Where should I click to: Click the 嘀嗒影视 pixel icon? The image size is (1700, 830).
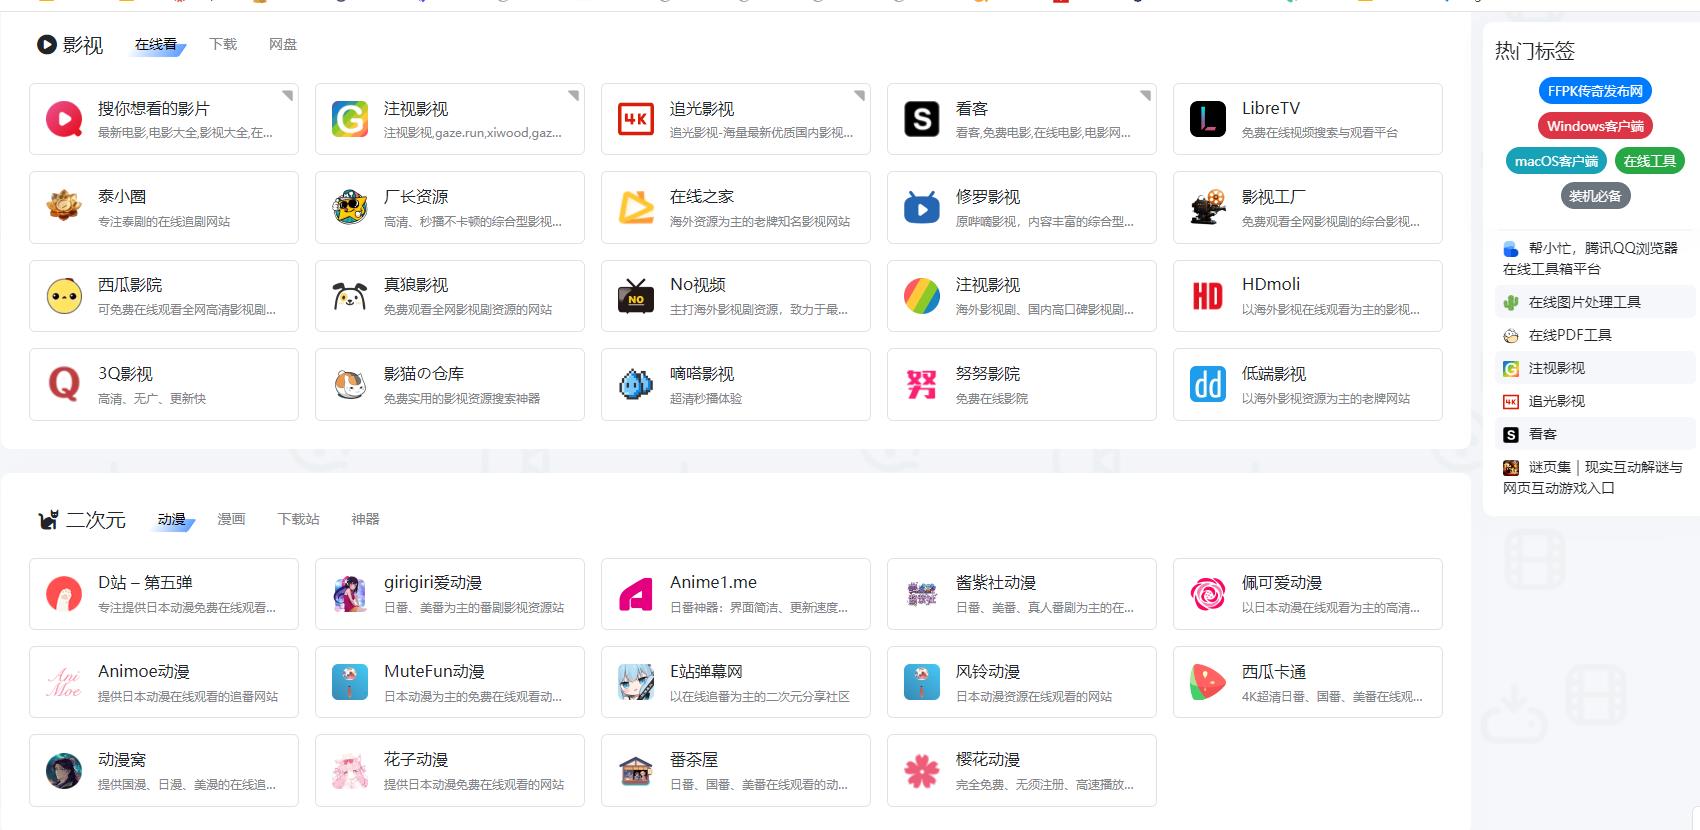[636, 385]
